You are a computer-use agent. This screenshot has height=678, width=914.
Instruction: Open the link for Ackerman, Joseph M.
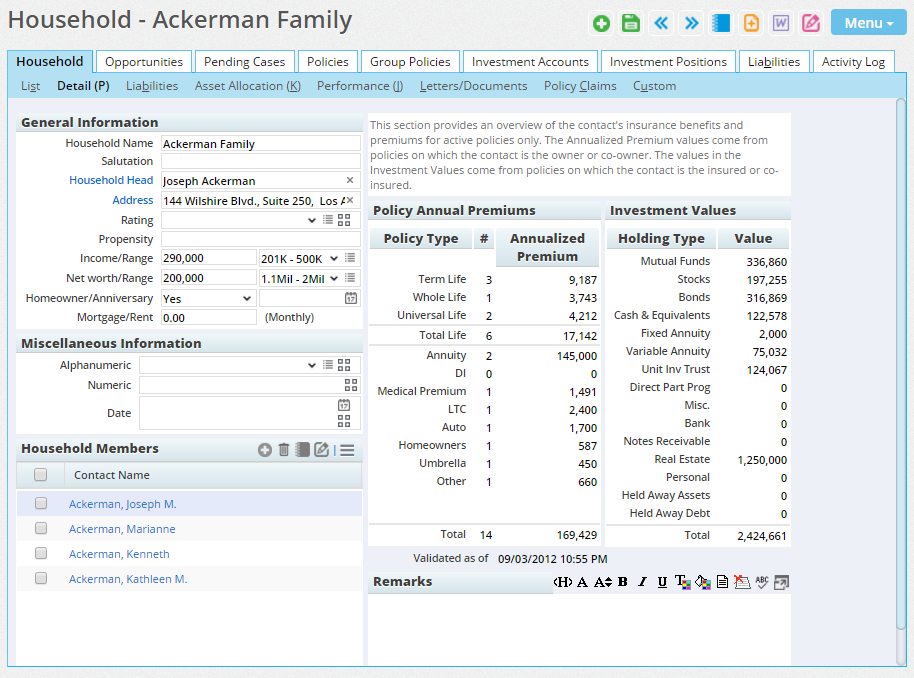coord(121,503)
